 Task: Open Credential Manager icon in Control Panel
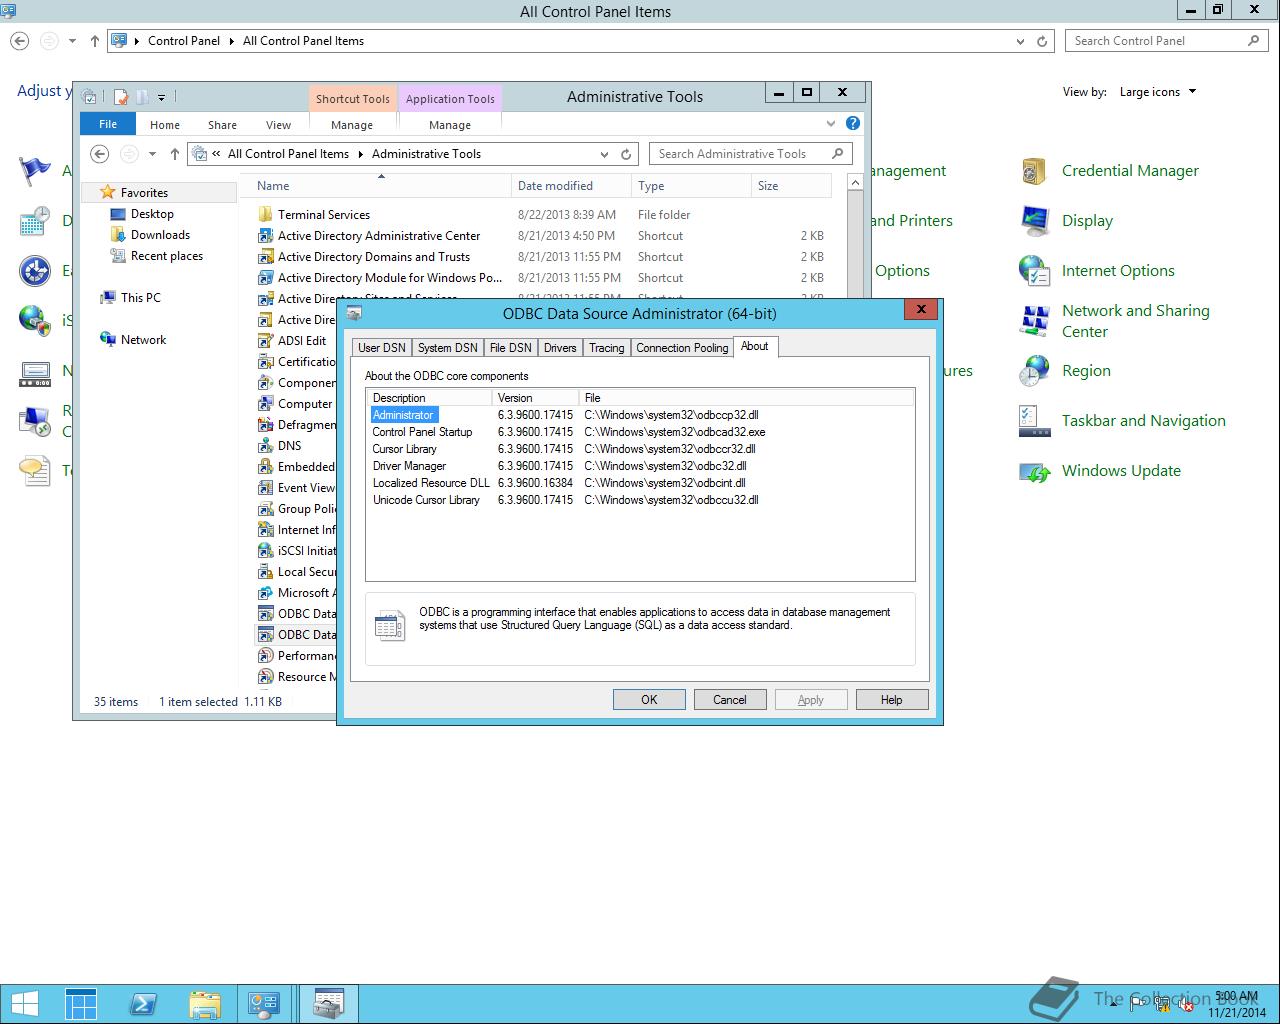(1033, 171)
